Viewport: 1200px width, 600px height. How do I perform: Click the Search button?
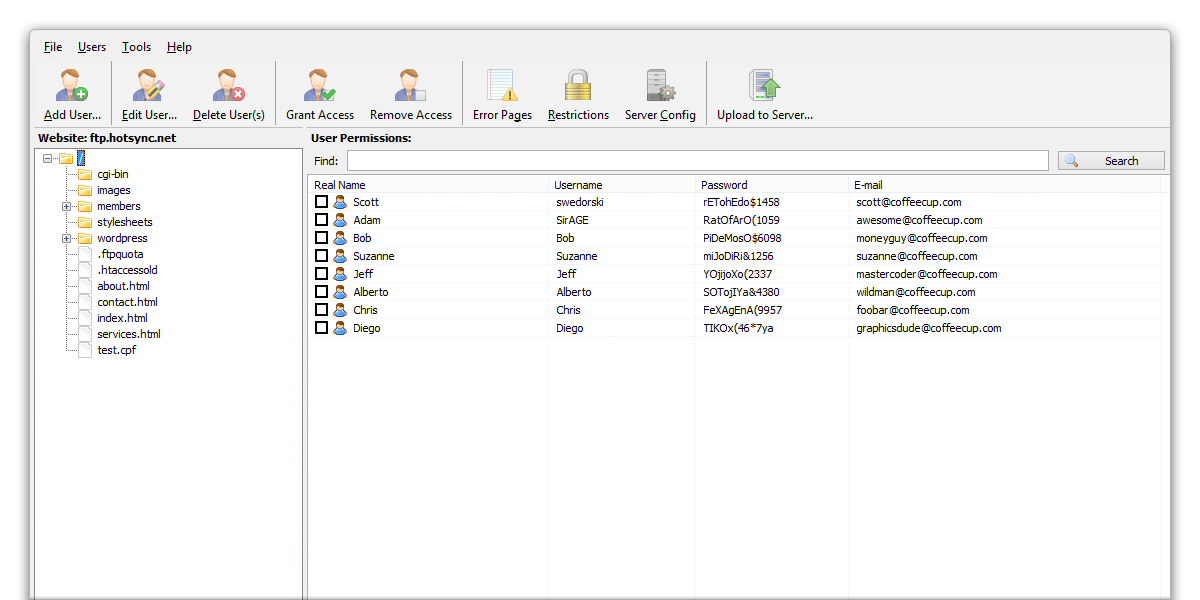pyautogui.click(x=1111, y=161)
